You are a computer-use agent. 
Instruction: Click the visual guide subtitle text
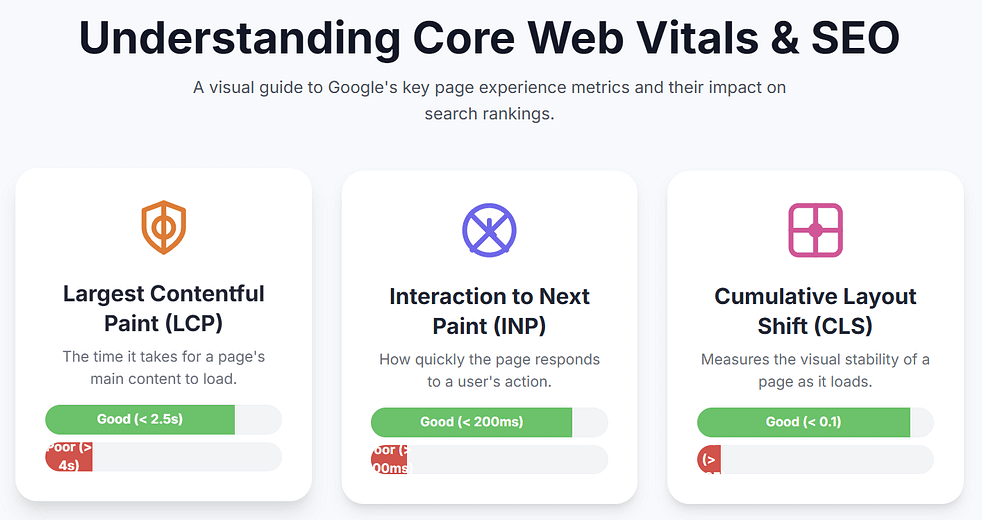(x=489, y=100)
